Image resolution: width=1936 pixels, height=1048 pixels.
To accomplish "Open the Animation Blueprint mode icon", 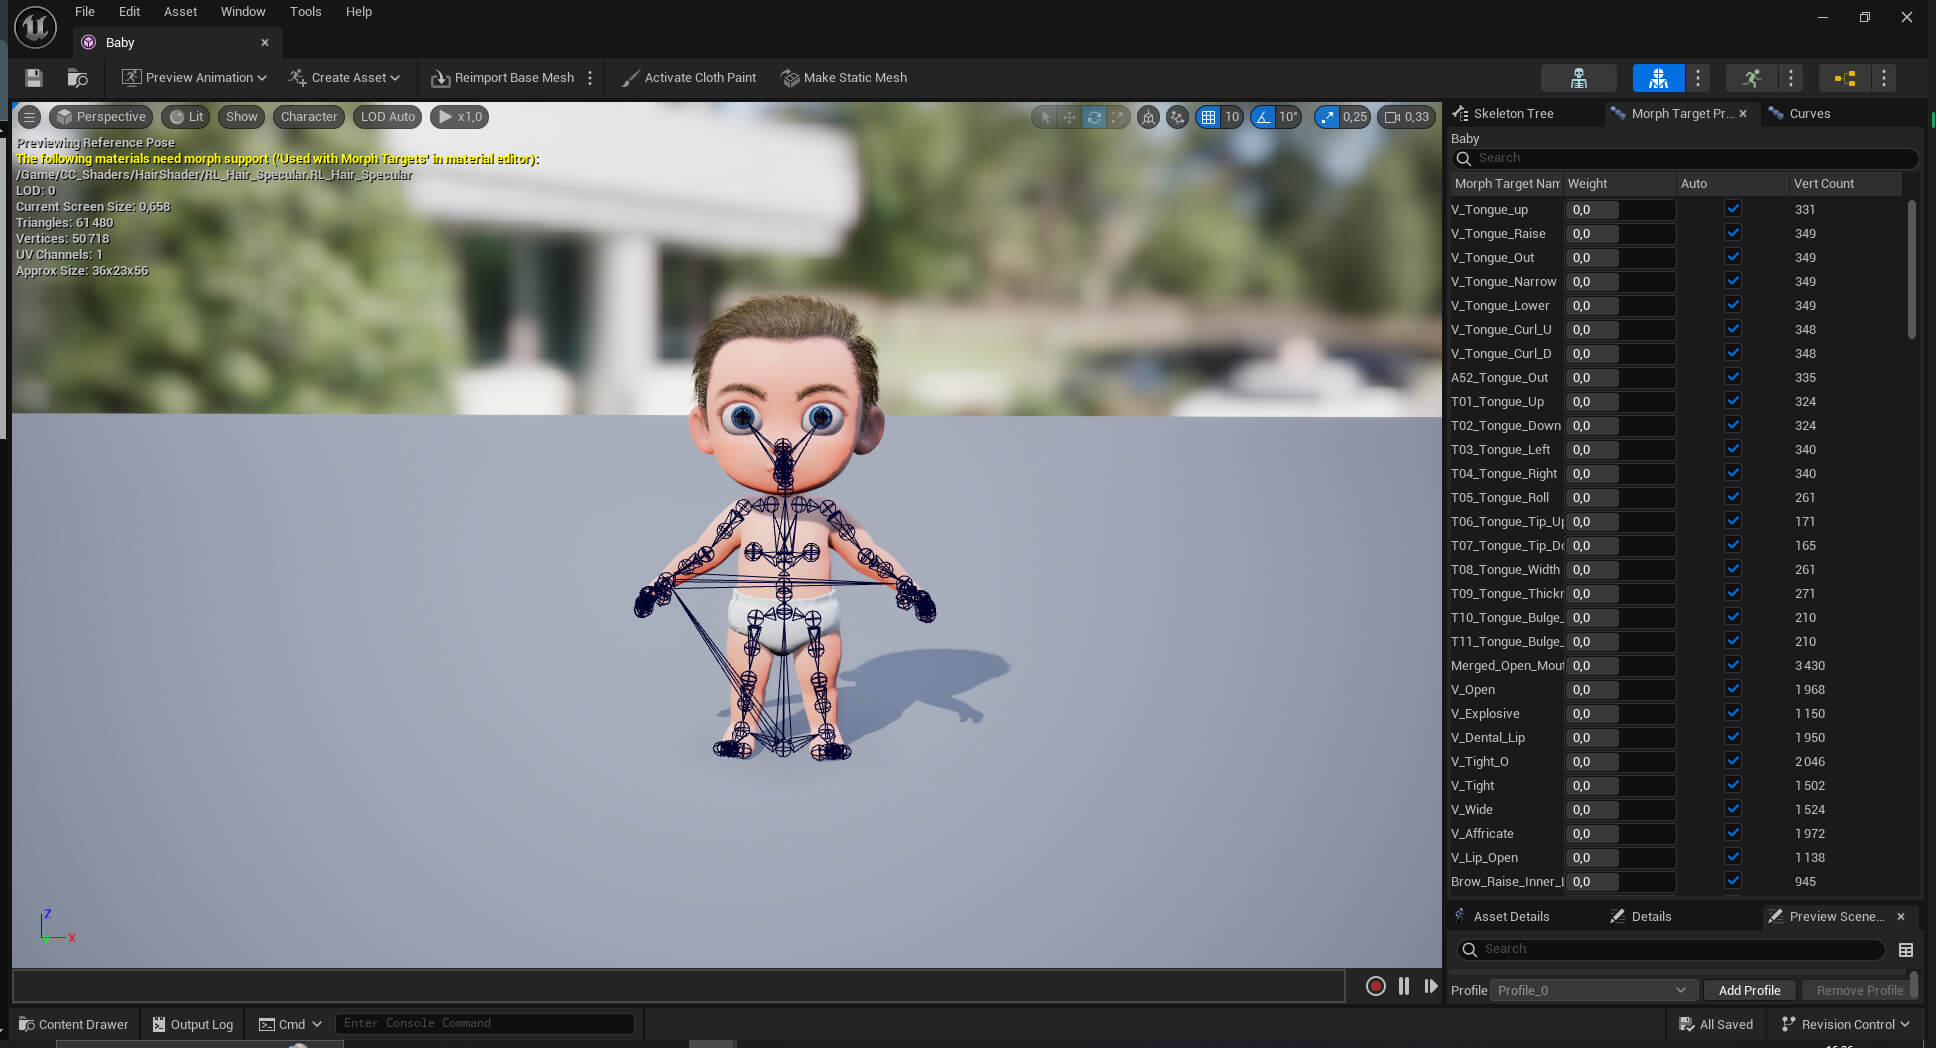I will coord(1845,78).
